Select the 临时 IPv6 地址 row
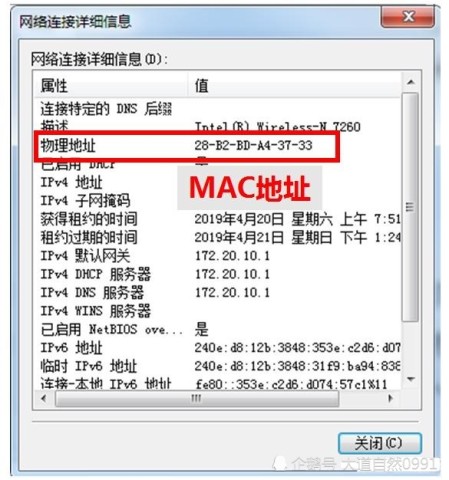Screen dimensions: 449x480 [x=218, y=366]
